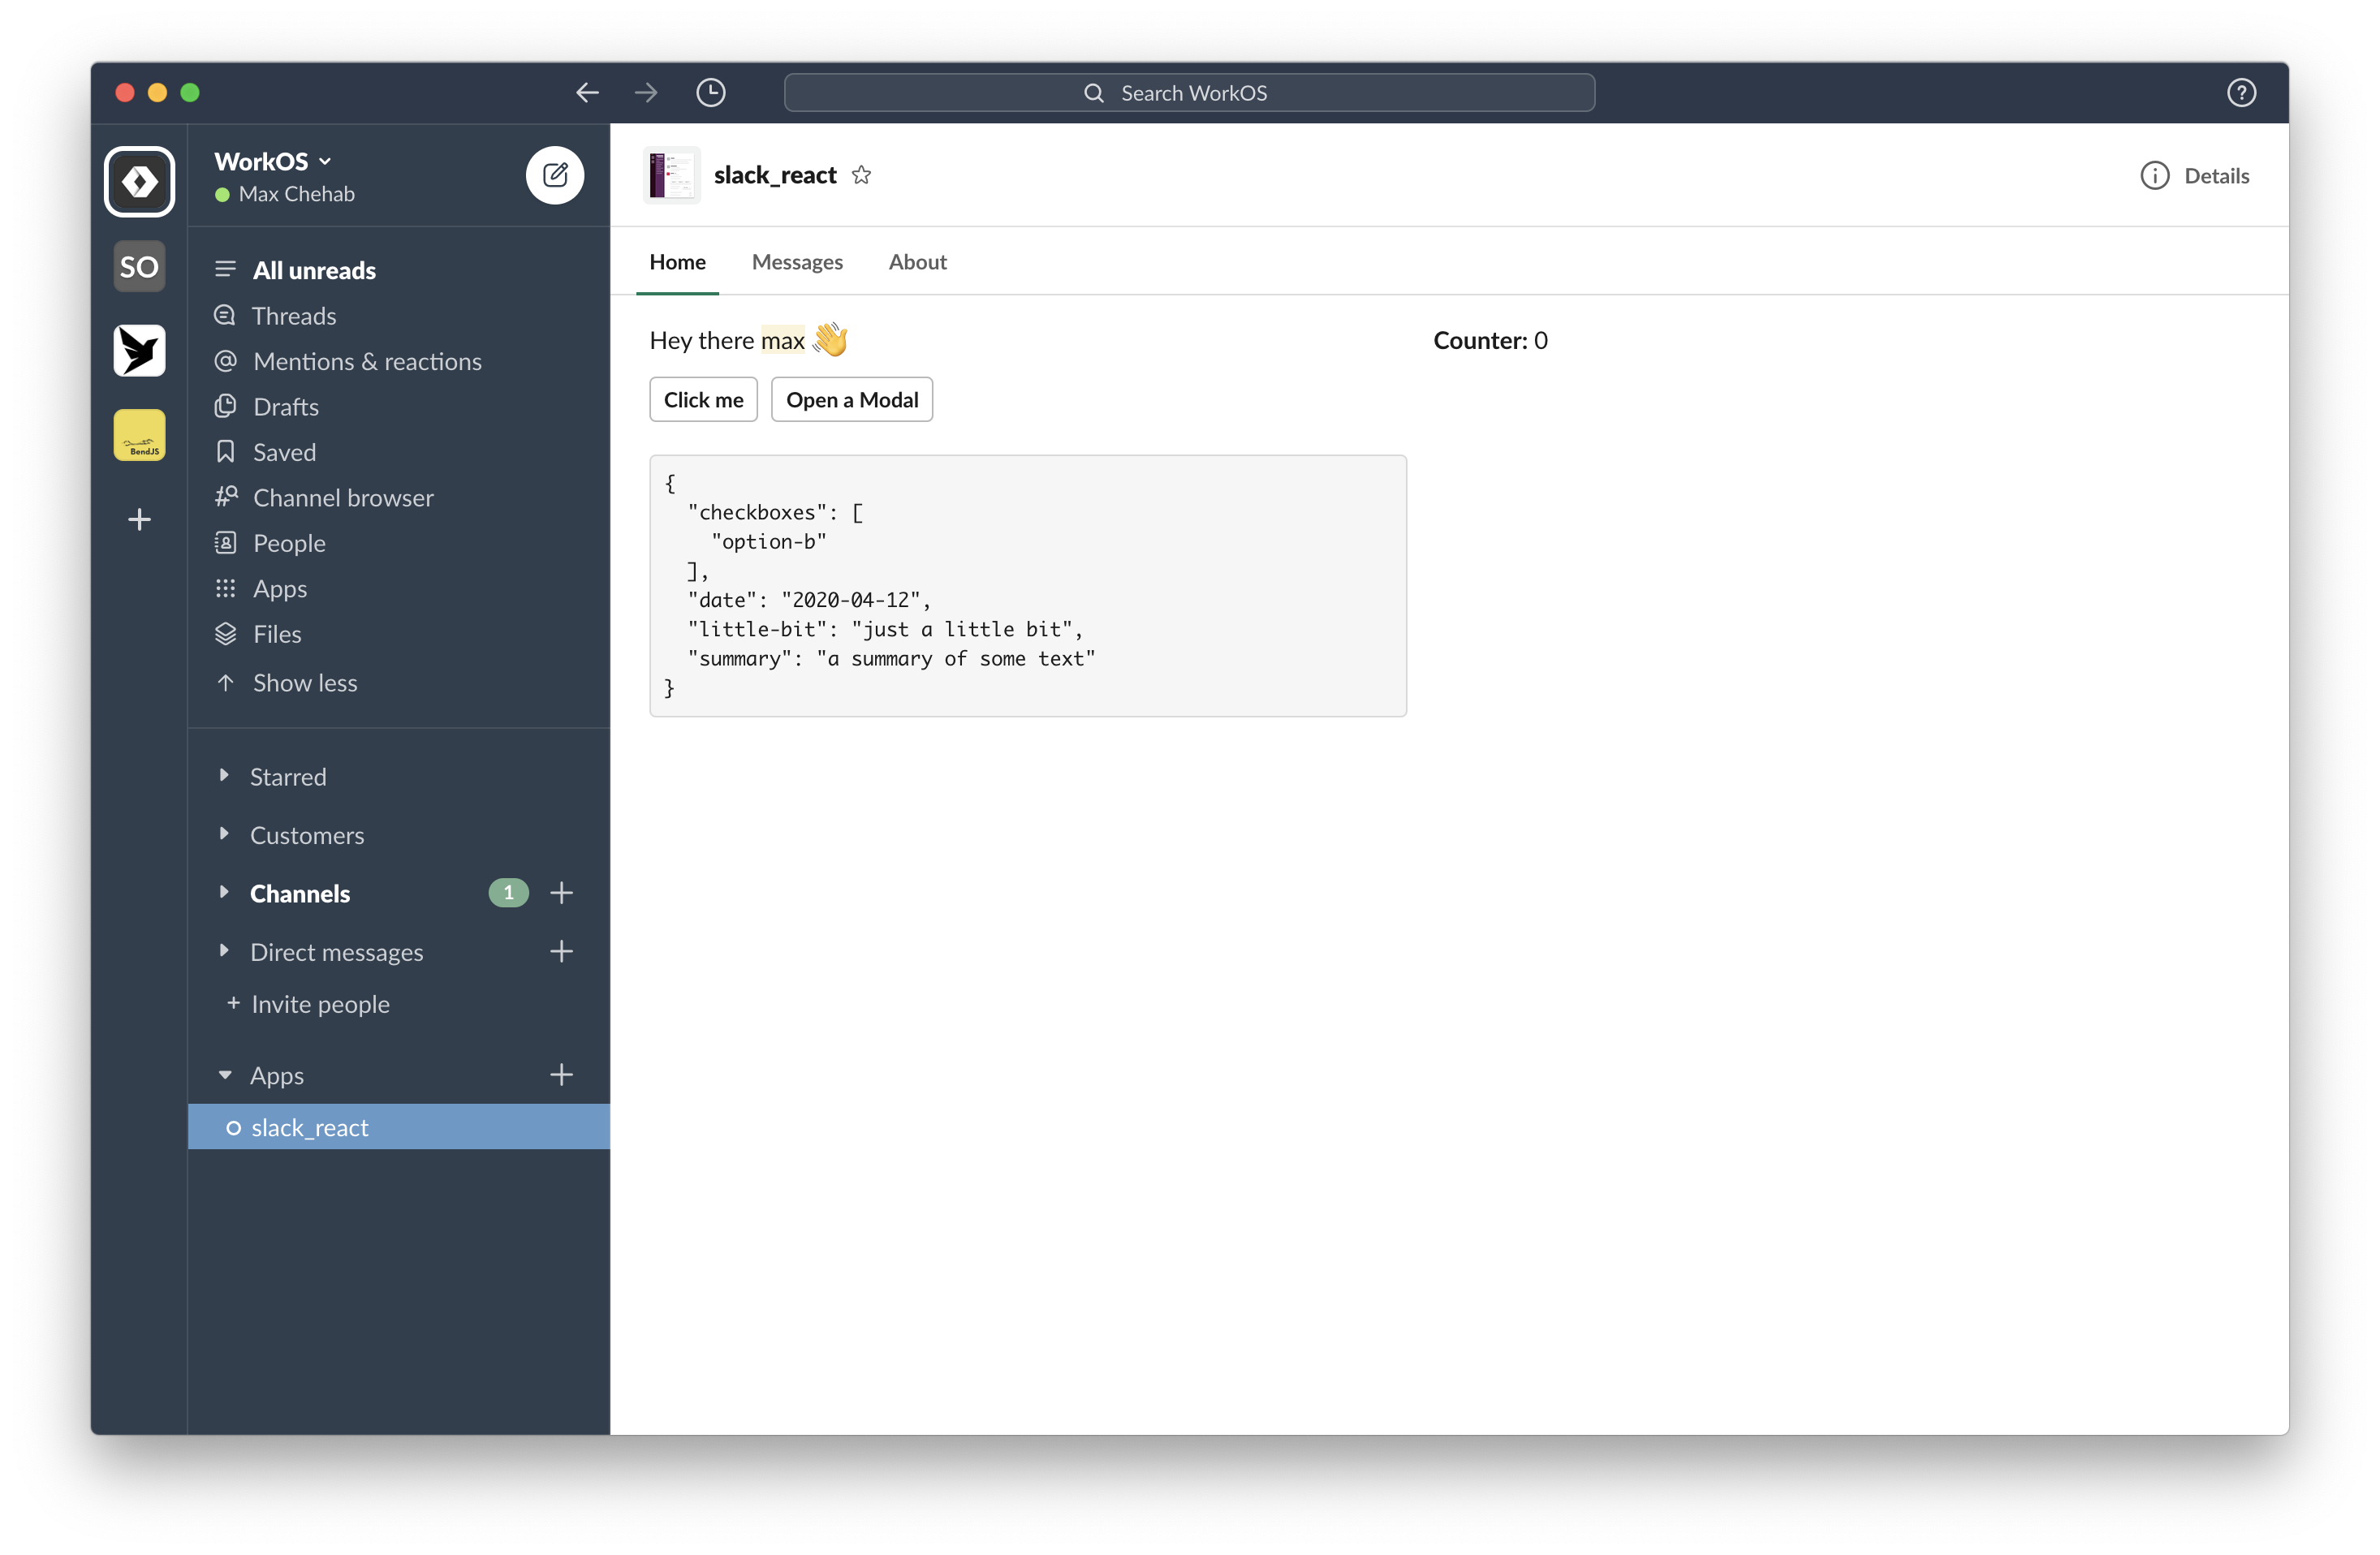Add a workspace with plus icon

[139, 519]
